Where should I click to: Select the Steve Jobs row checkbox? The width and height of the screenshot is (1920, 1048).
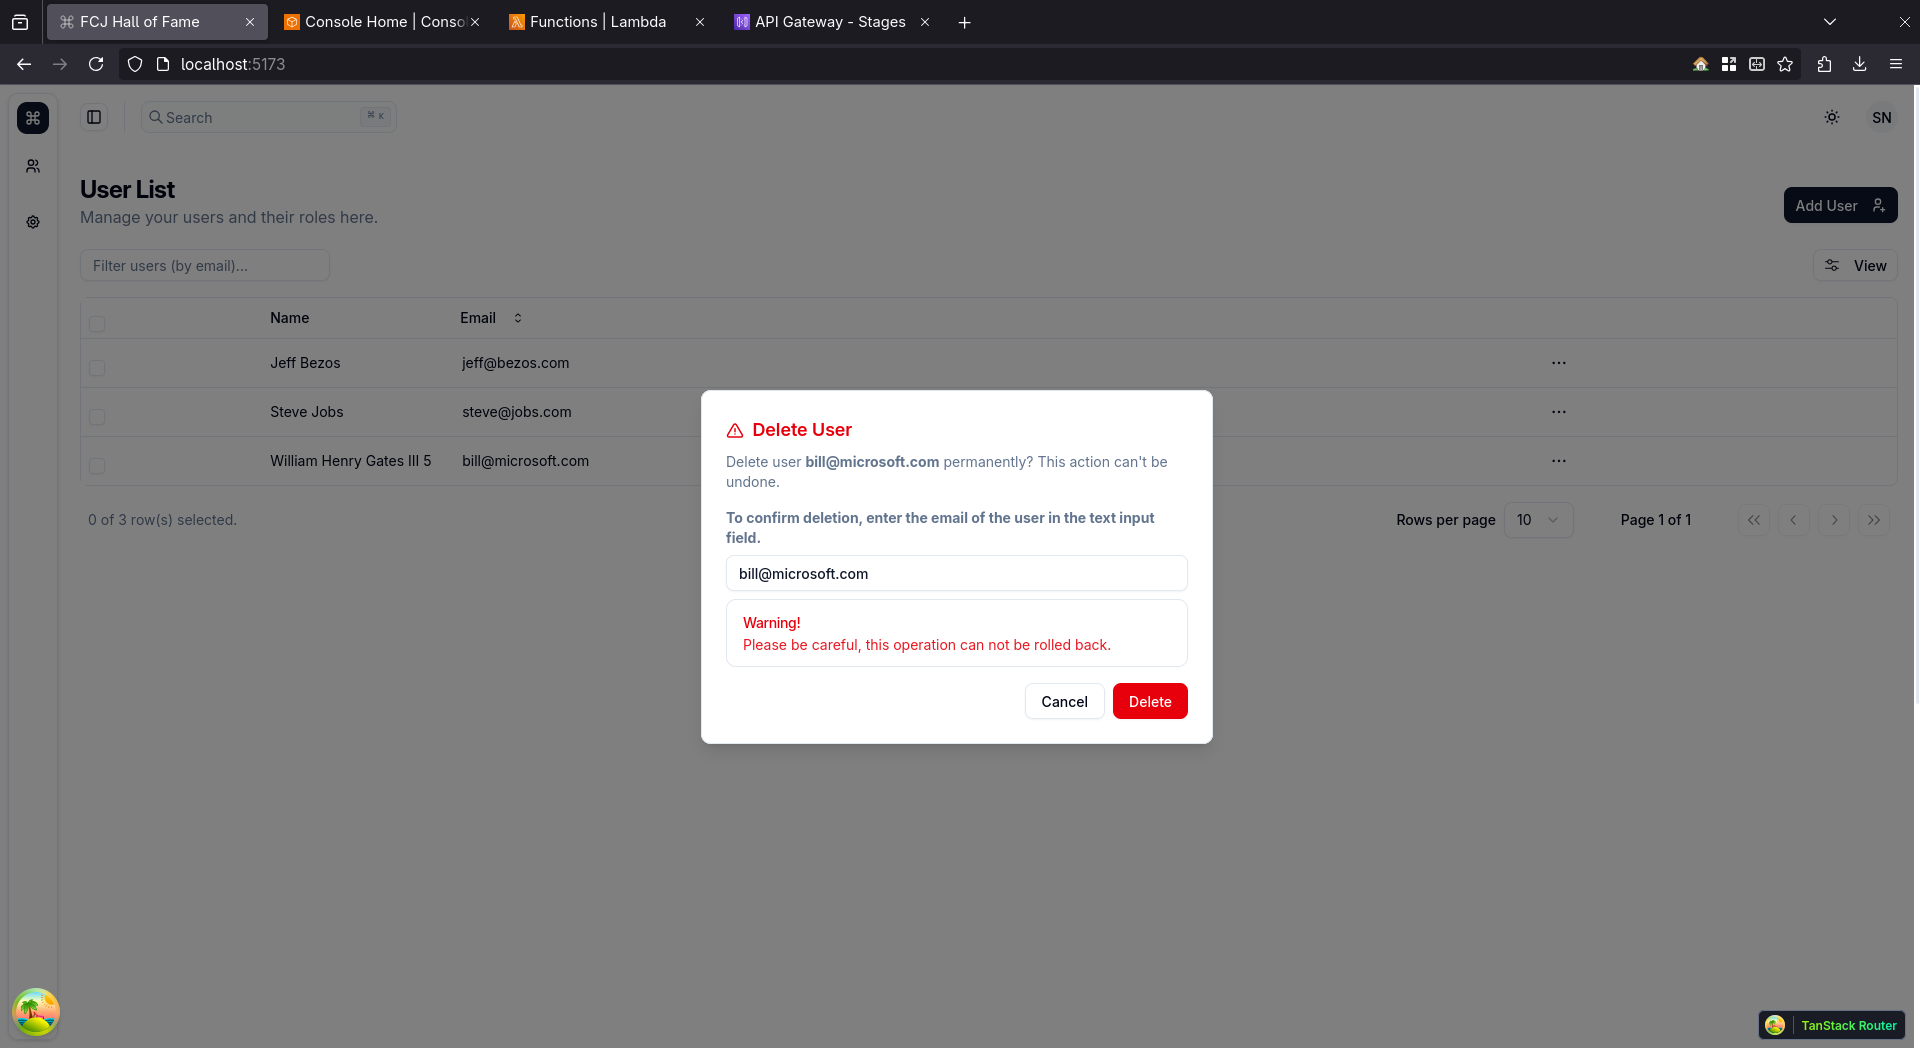(97, 417)
